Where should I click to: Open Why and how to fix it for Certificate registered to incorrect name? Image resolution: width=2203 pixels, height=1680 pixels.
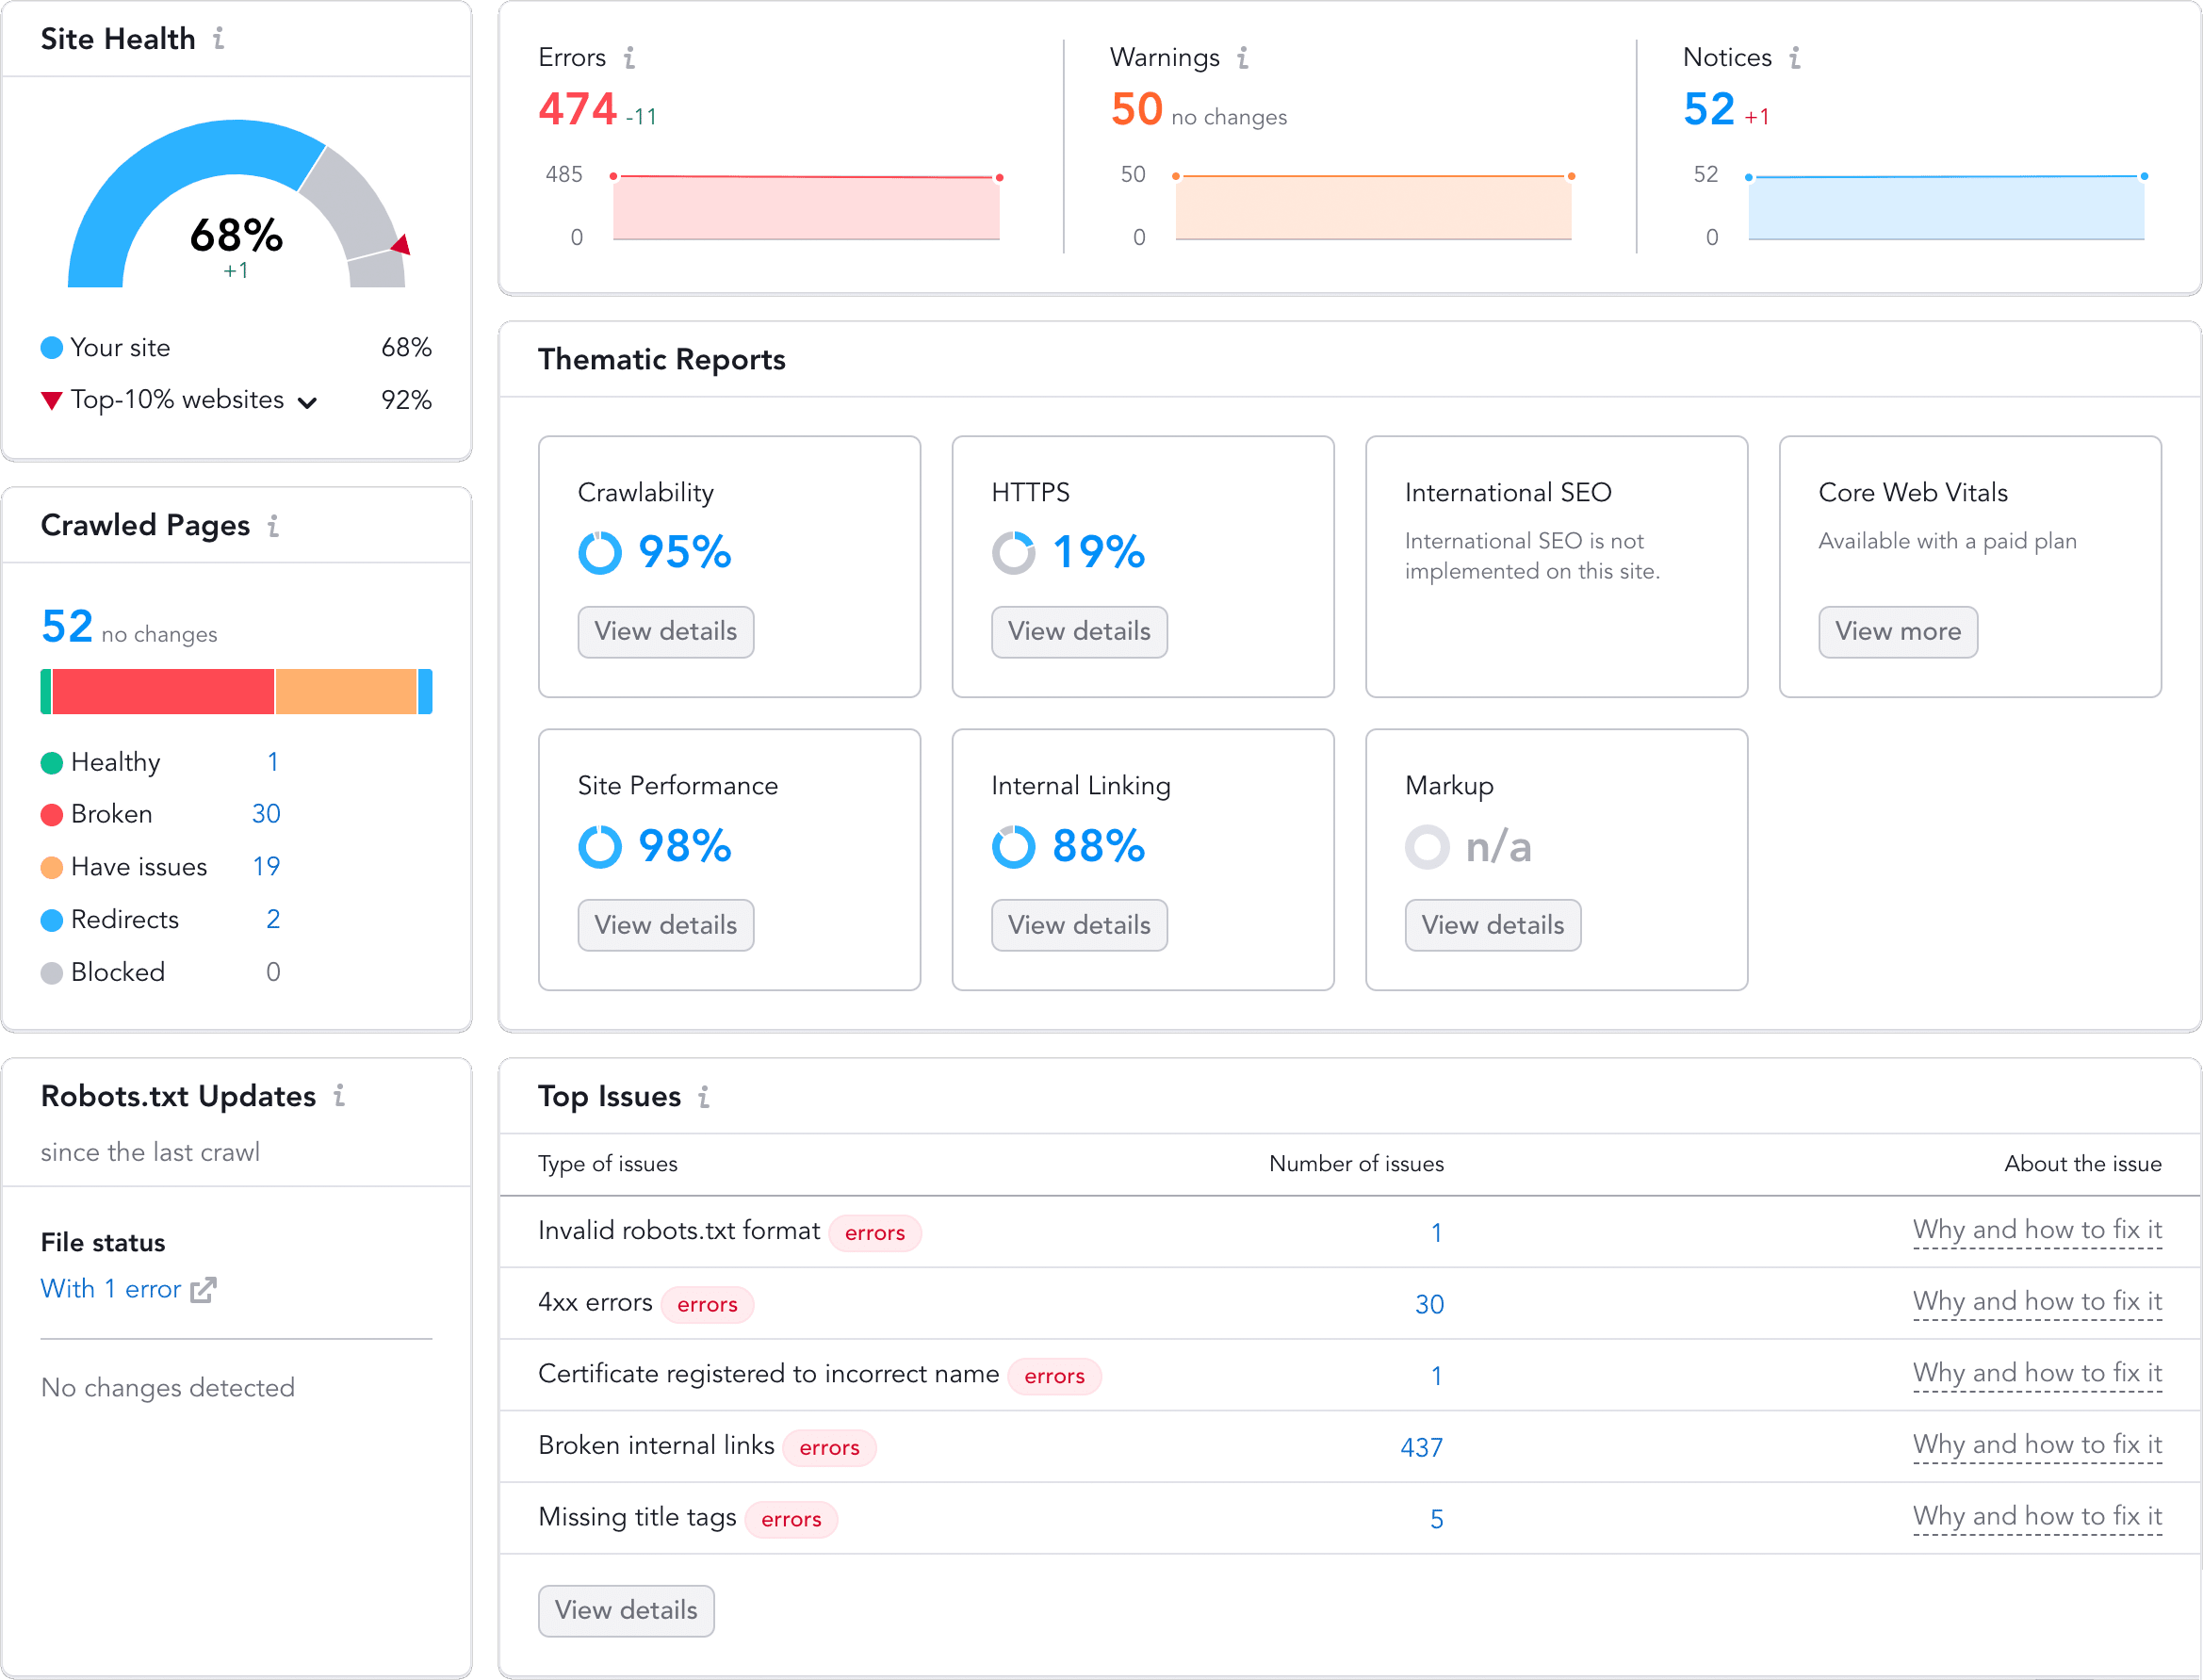pyautogui.click(x=2037, y=1374)
